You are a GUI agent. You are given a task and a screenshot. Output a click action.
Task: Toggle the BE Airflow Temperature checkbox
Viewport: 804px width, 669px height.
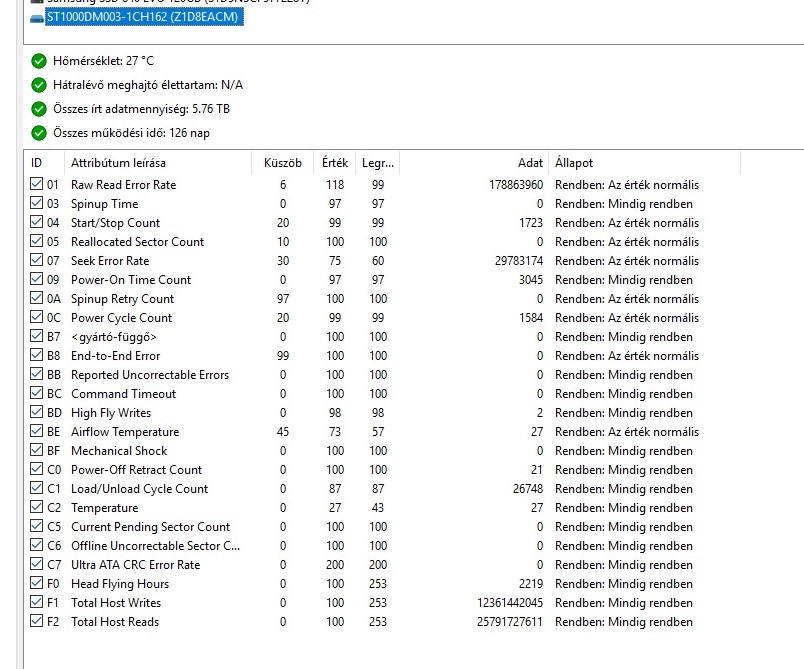(x=36, y=430)
